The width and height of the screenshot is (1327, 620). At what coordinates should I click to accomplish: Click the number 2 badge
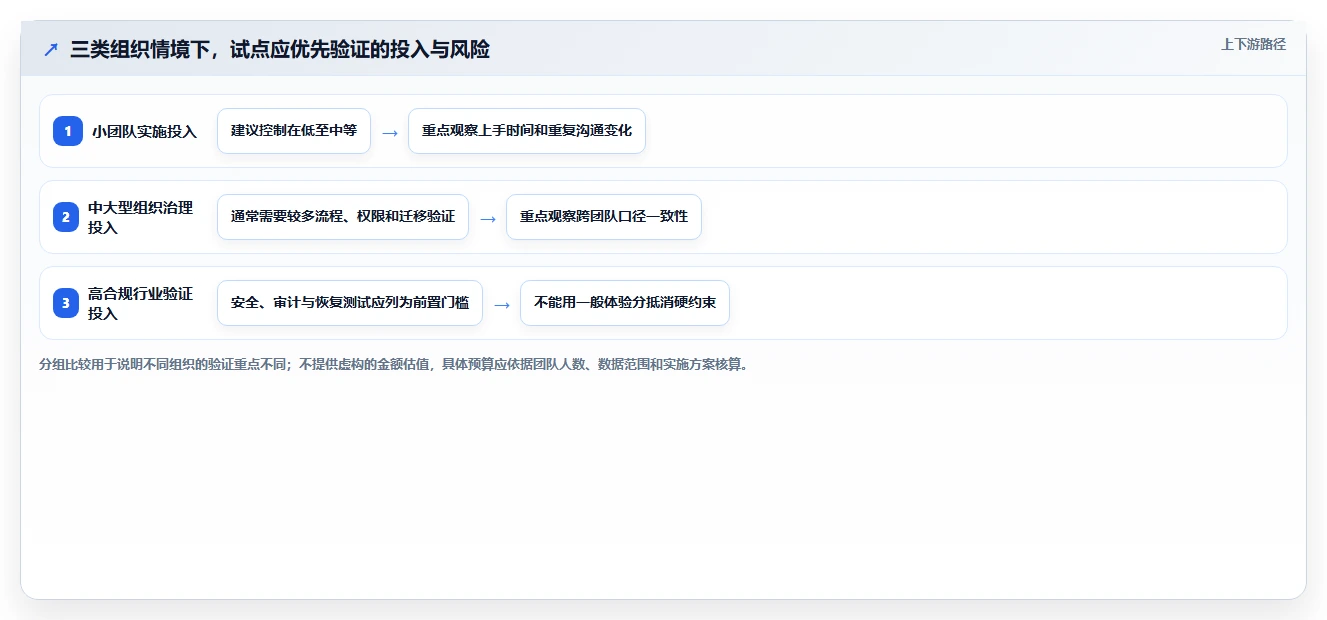click(x=67, y=217)
